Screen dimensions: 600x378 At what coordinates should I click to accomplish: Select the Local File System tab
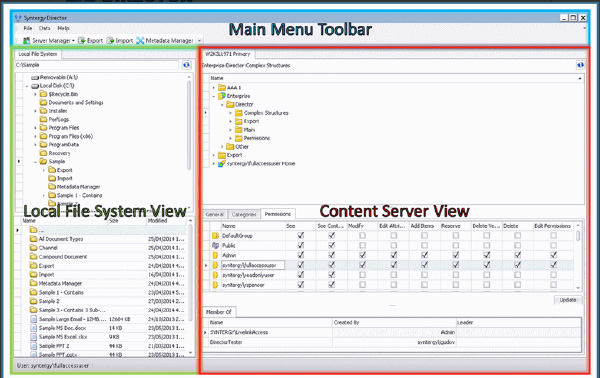point(38,54)
